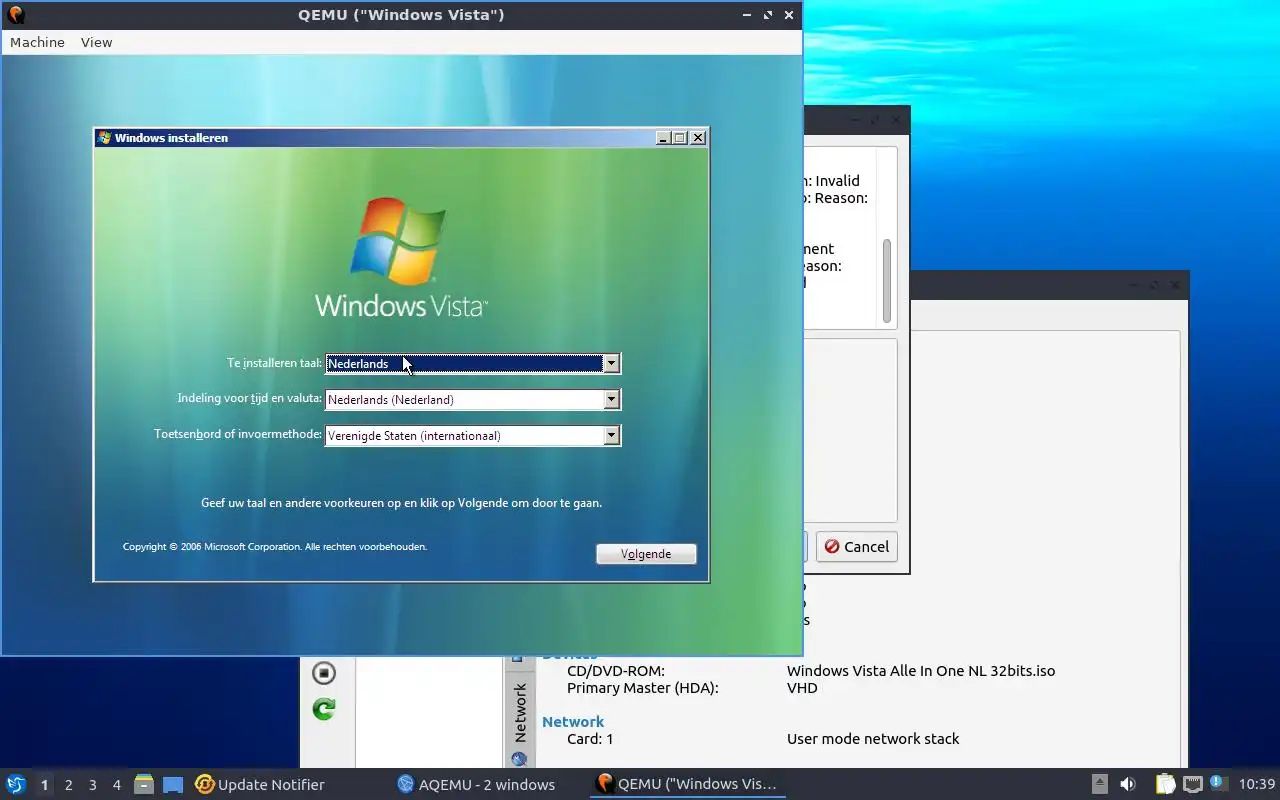Click the Windows flag icon in installer title bar

point(104,138)
